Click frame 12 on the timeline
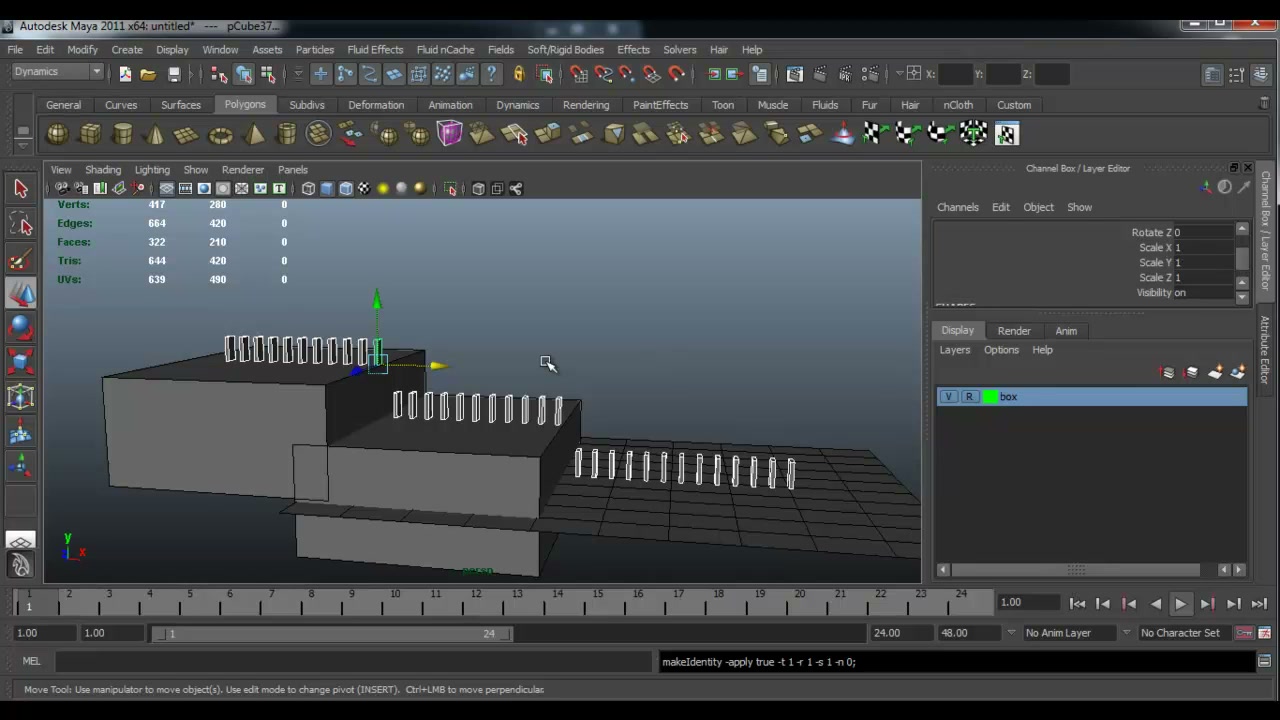The height and width of the screenshot is (720, 1280). tap(476, 601)
